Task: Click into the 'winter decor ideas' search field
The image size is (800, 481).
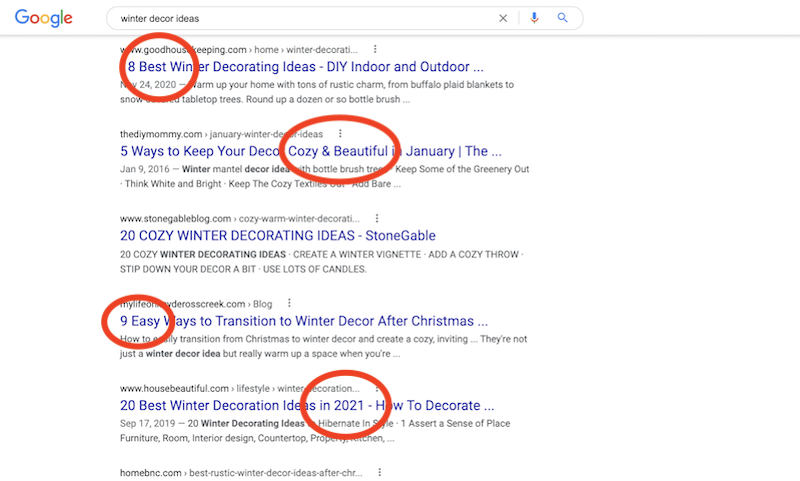Action: click(x=300, y=18)
